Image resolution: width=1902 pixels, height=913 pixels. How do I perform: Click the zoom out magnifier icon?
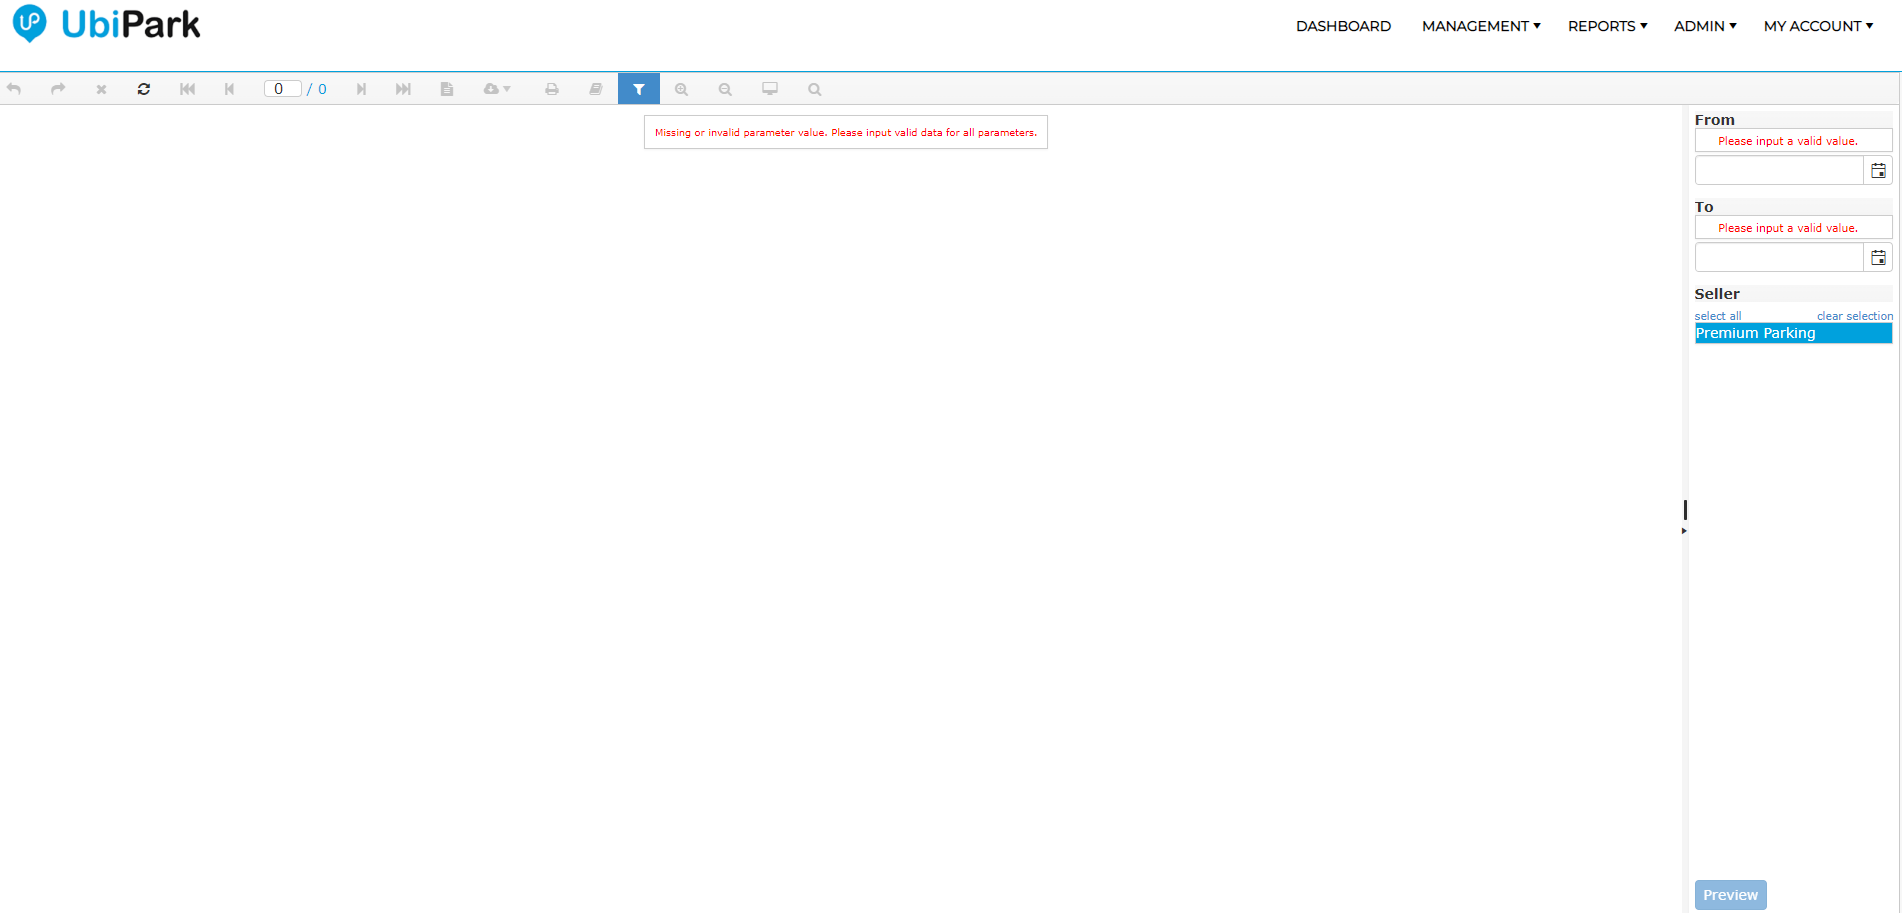(725, 89)
